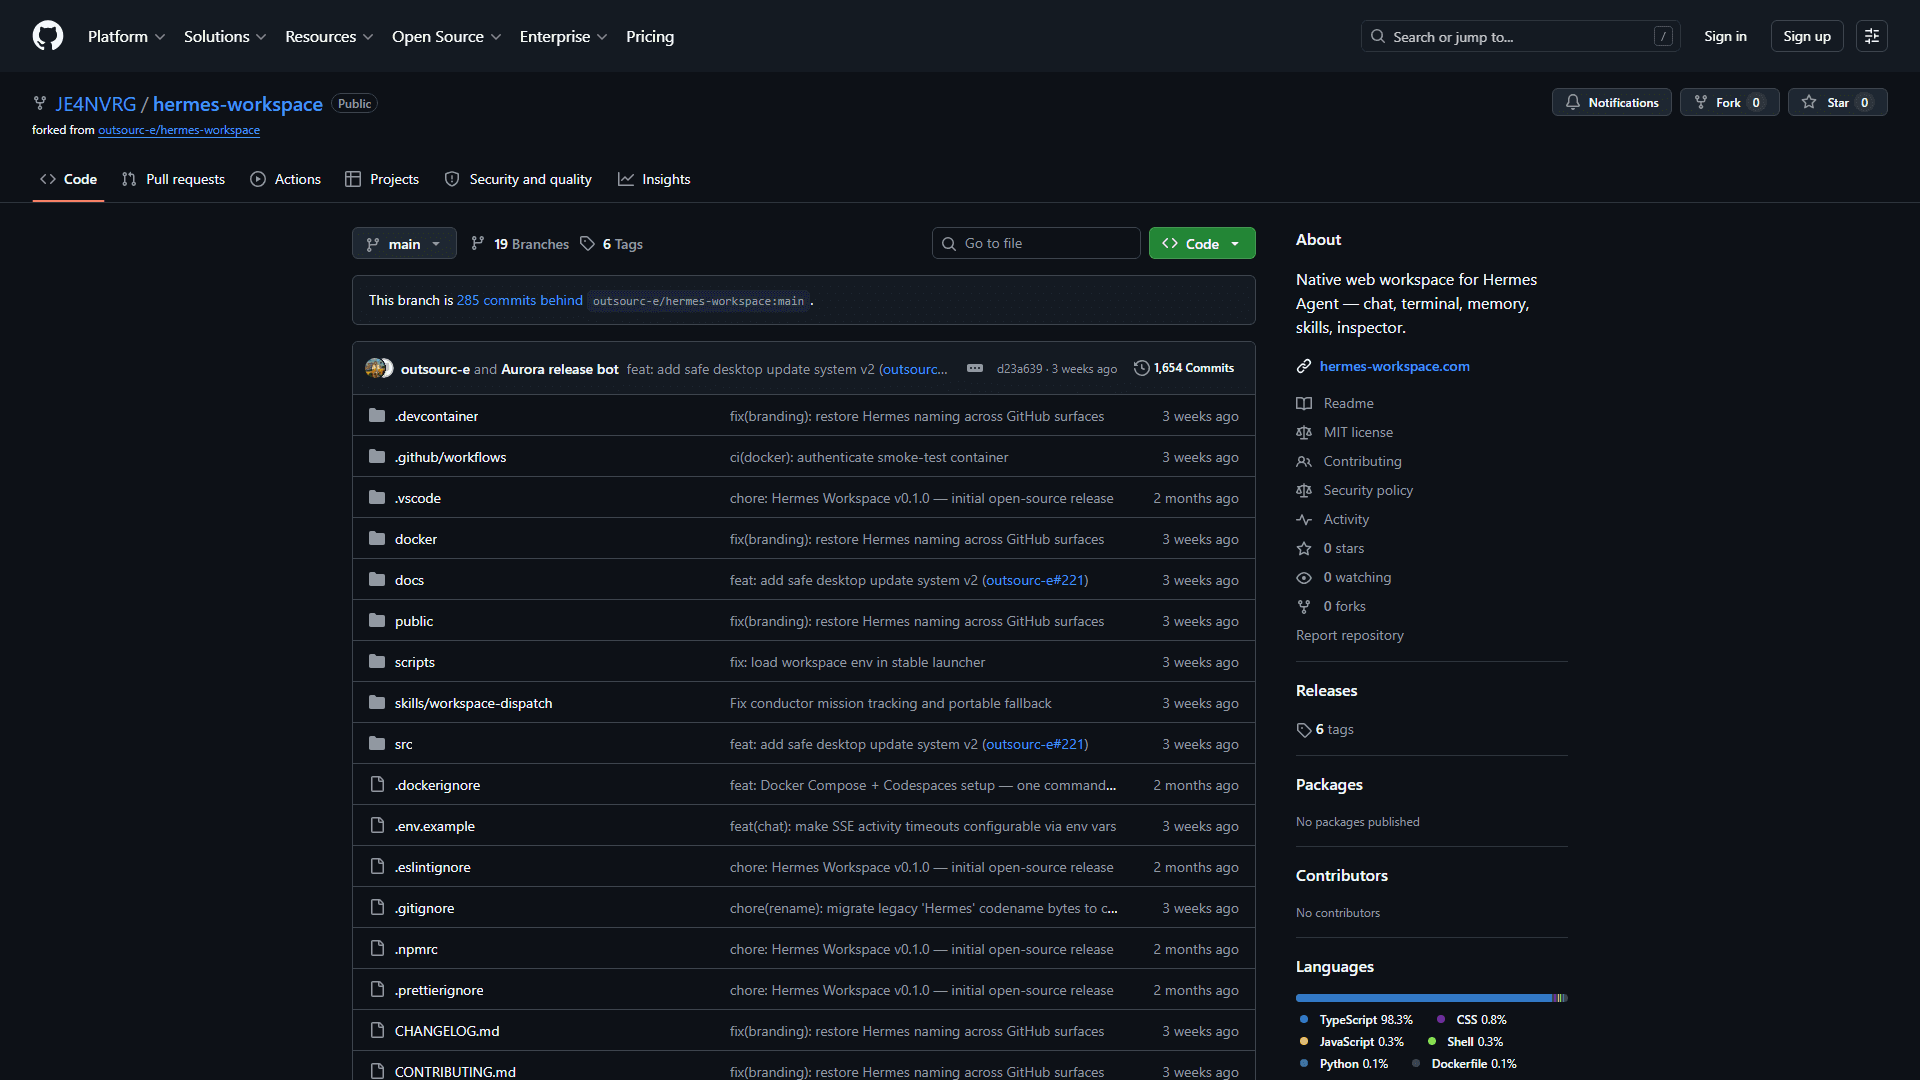Switch to the Projects tab
1920x1080 pixels.
(x=381, y=179)
